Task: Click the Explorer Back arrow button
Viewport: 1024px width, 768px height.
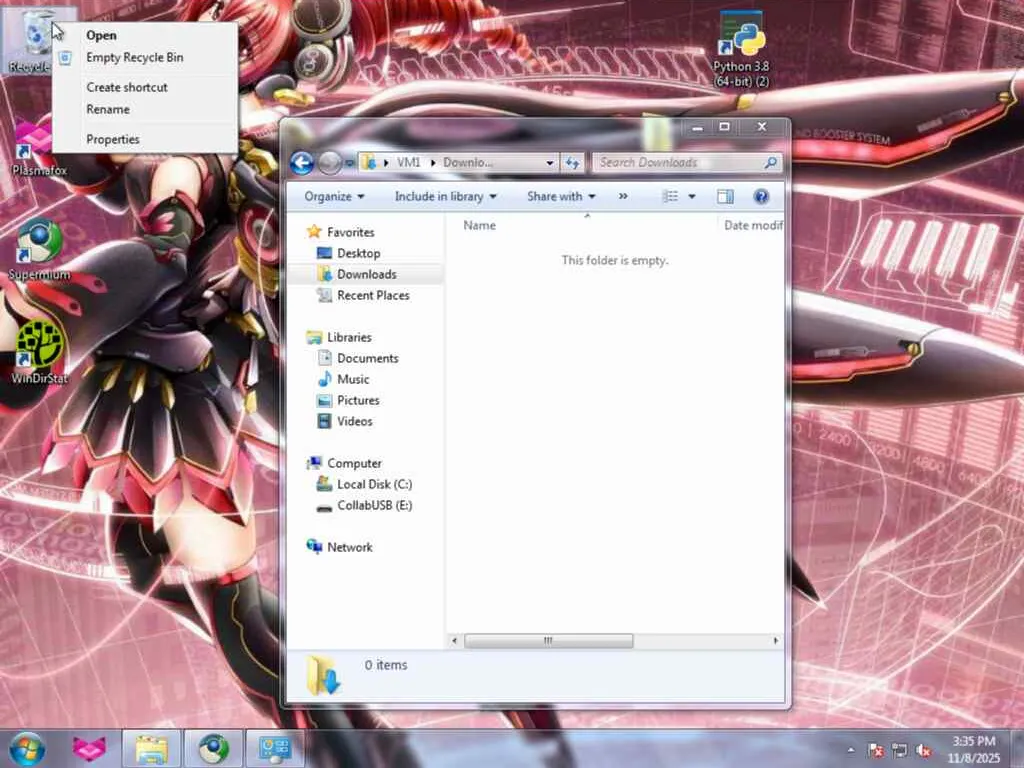Action: pyautogui.click(x=302, y=163)
